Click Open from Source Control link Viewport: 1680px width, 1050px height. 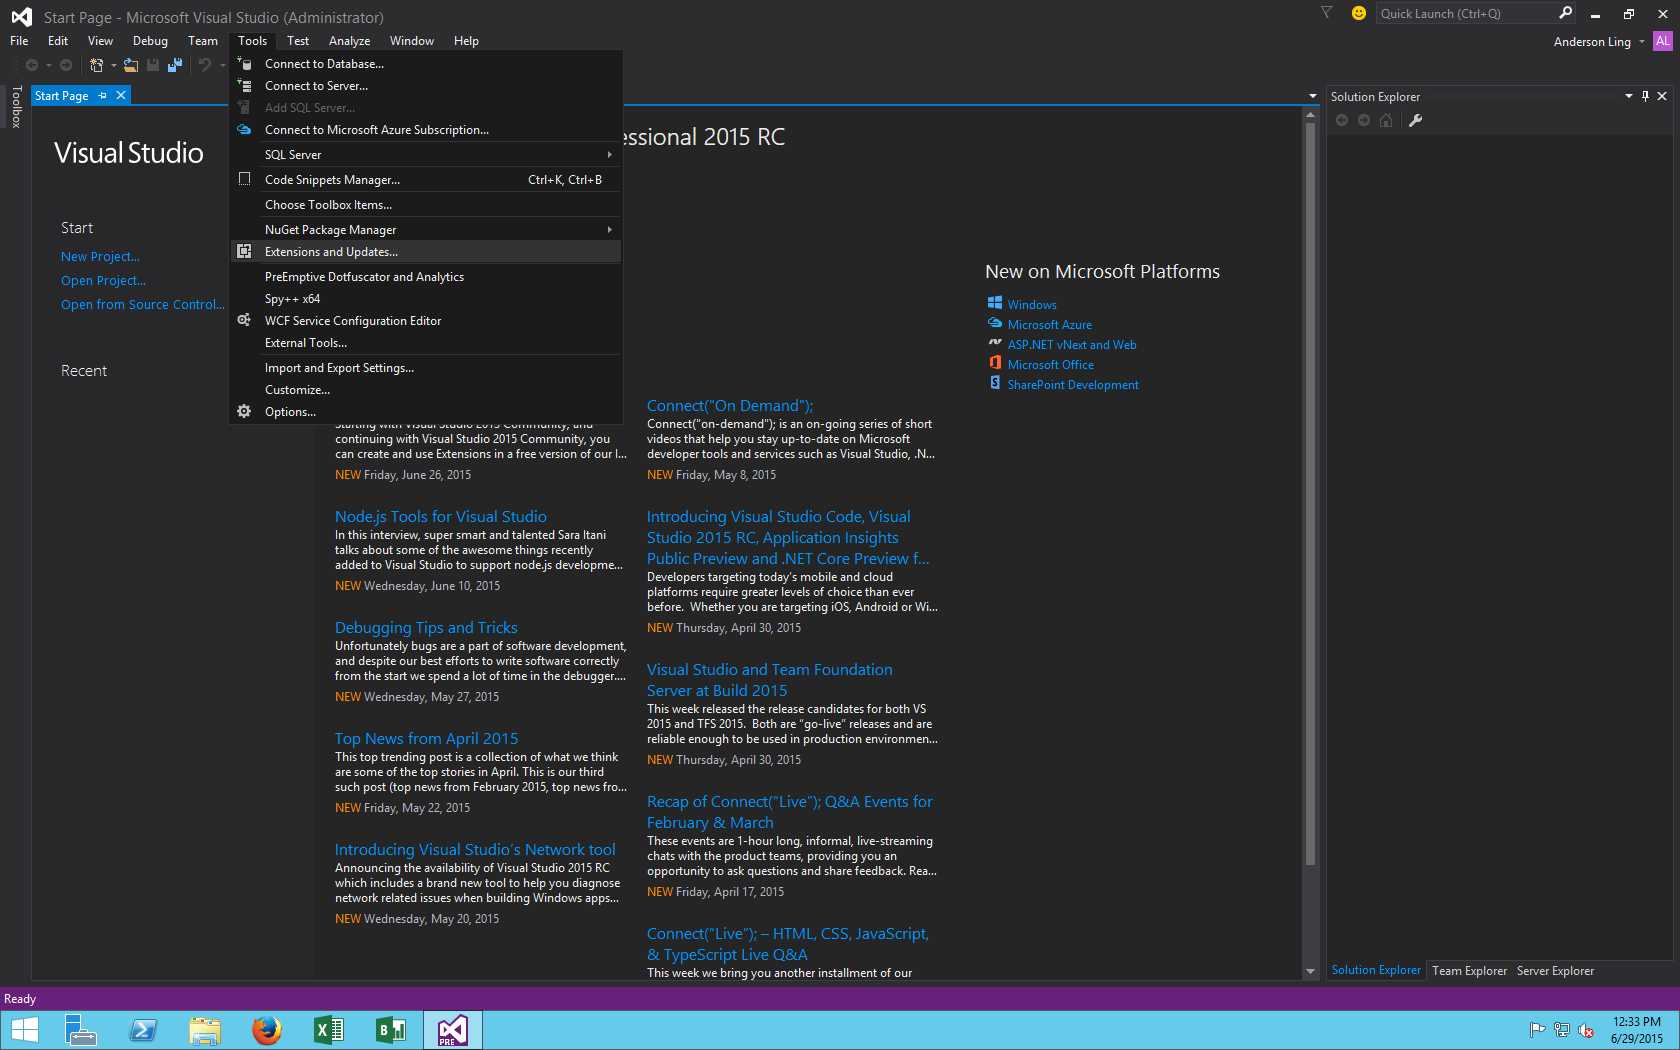[143, 305]
